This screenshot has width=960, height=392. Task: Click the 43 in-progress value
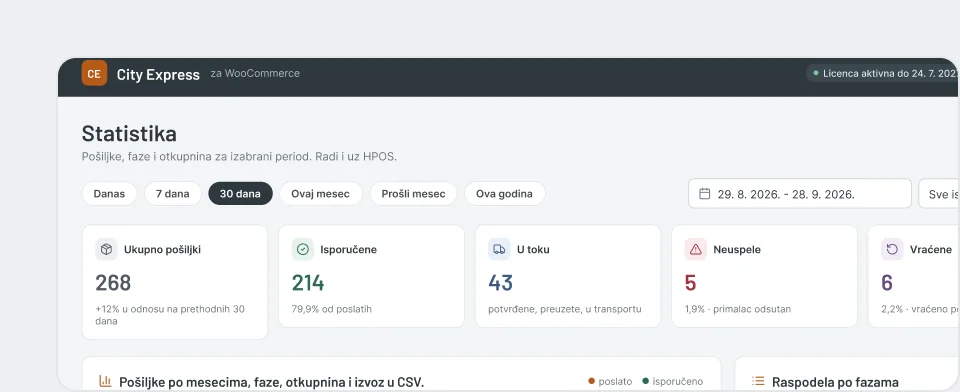501,282
